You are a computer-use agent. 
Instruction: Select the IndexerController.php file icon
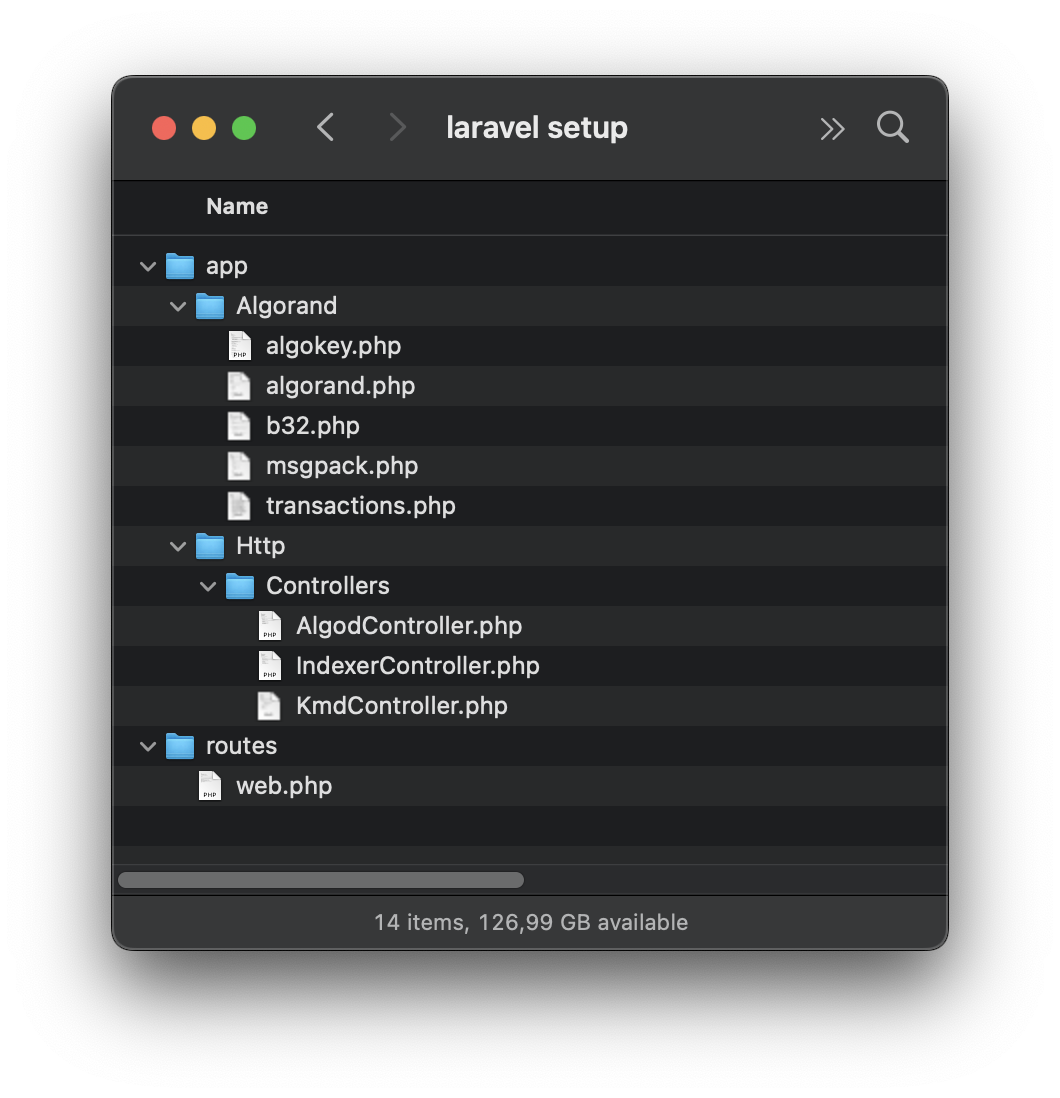(270, 666)
